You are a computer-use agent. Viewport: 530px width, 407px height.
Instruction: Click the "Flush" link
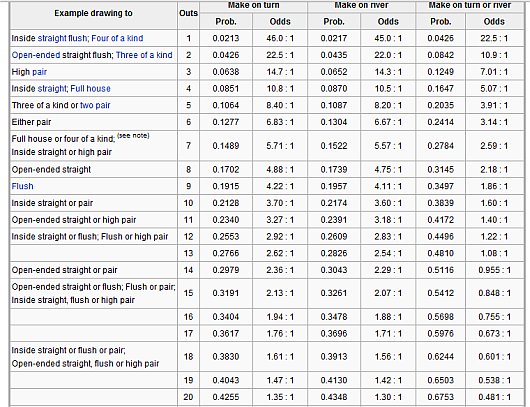point(22,186)
